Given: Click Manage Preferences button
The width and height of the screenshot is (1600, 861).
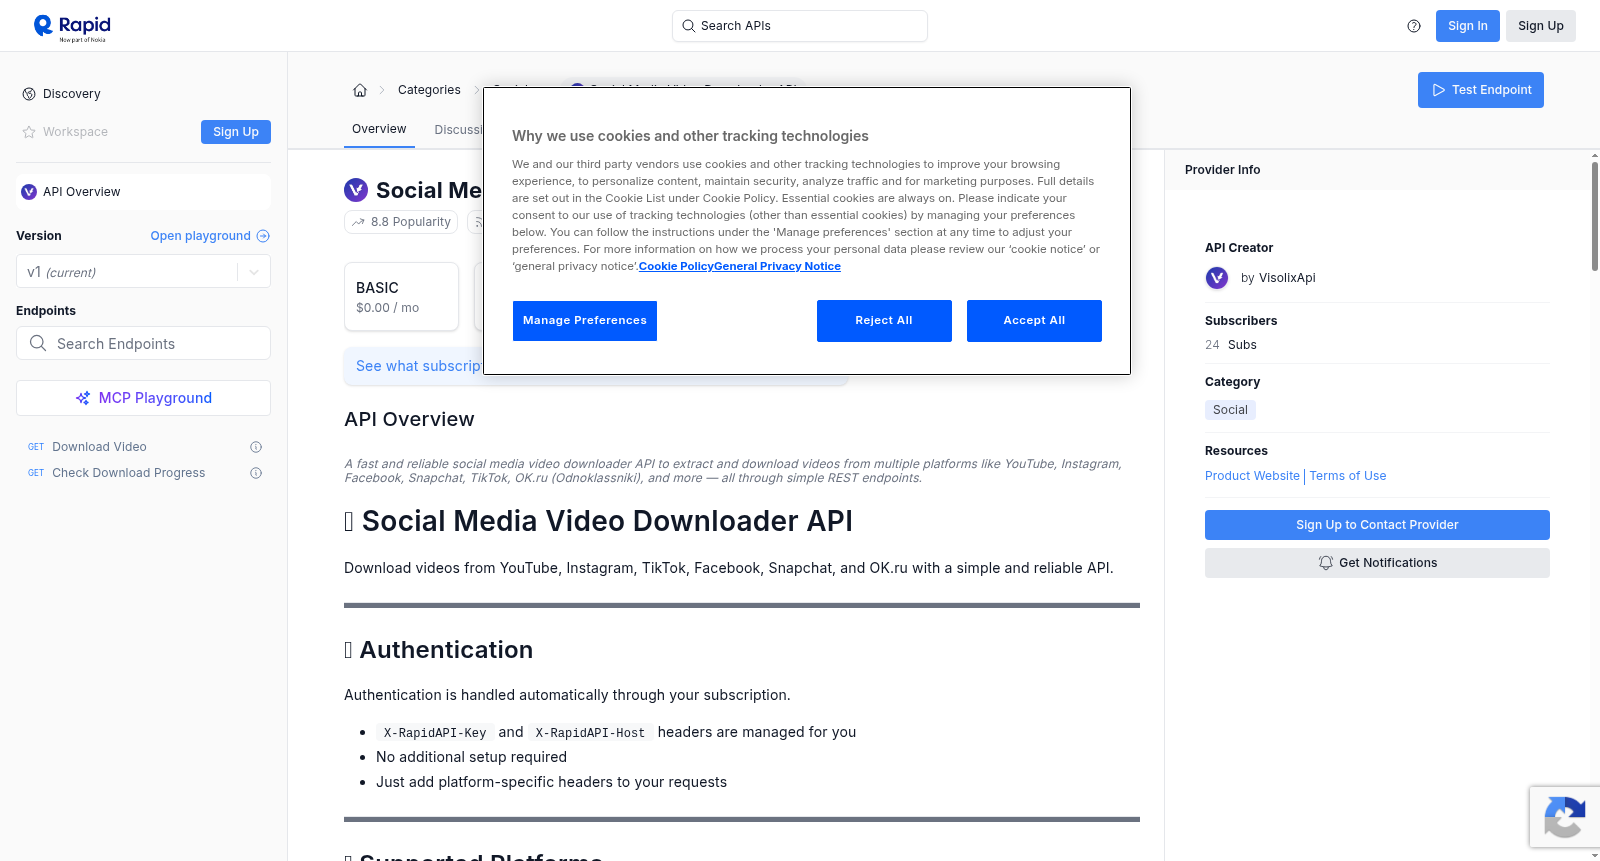Looking at the screenshot, I should (x=585, y=321).
